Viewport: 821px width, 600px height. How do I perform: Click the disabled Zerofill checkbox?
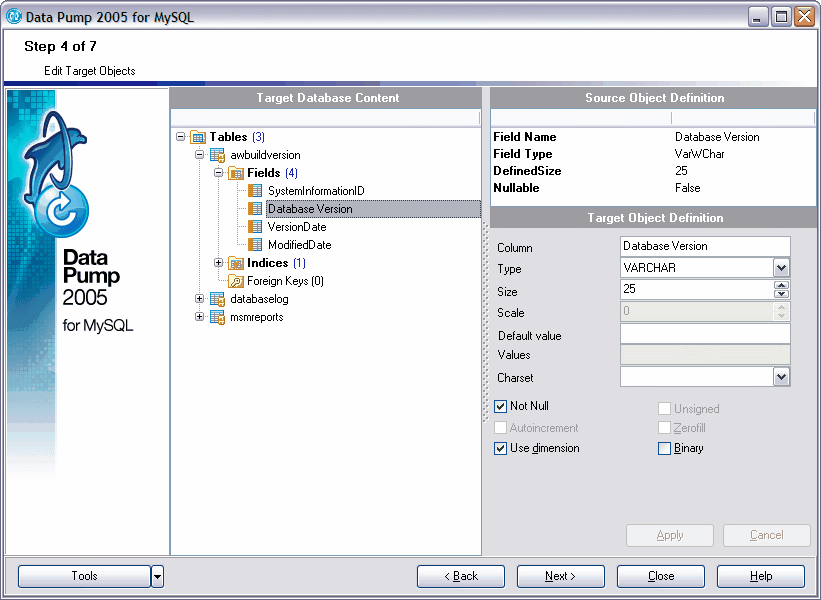point(664,428)
